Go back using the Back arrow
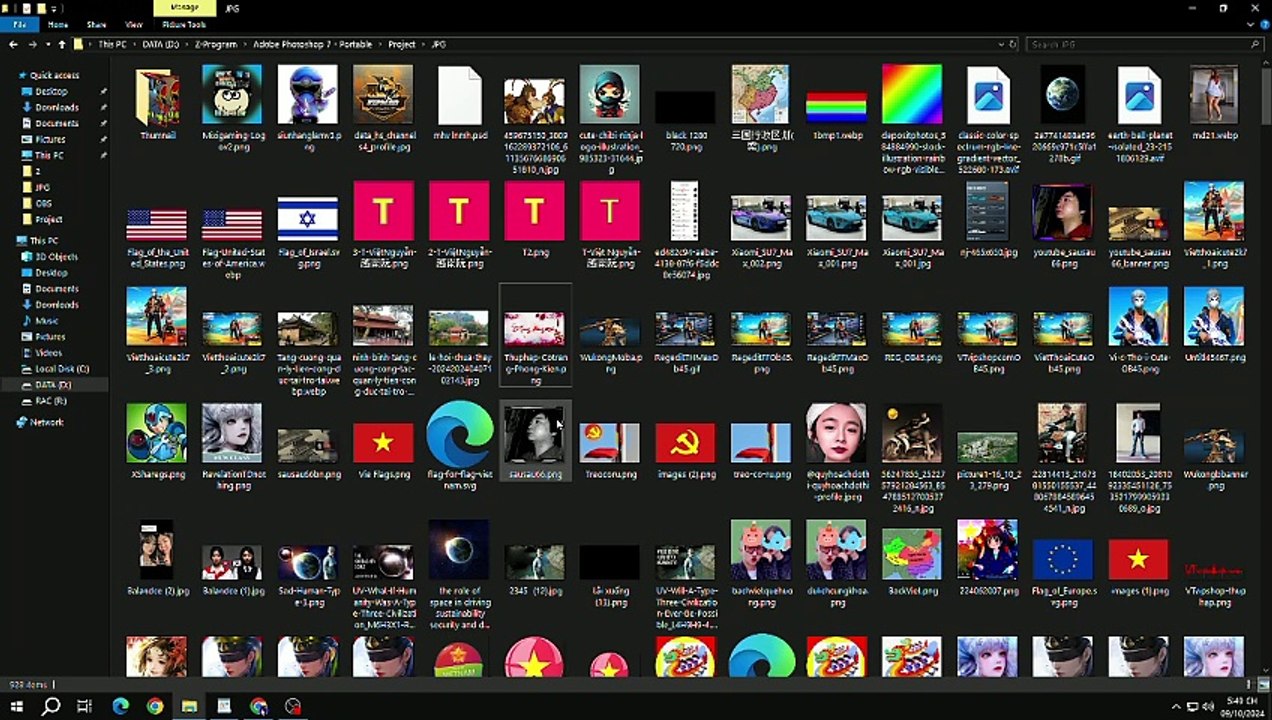 coord(13,44)
